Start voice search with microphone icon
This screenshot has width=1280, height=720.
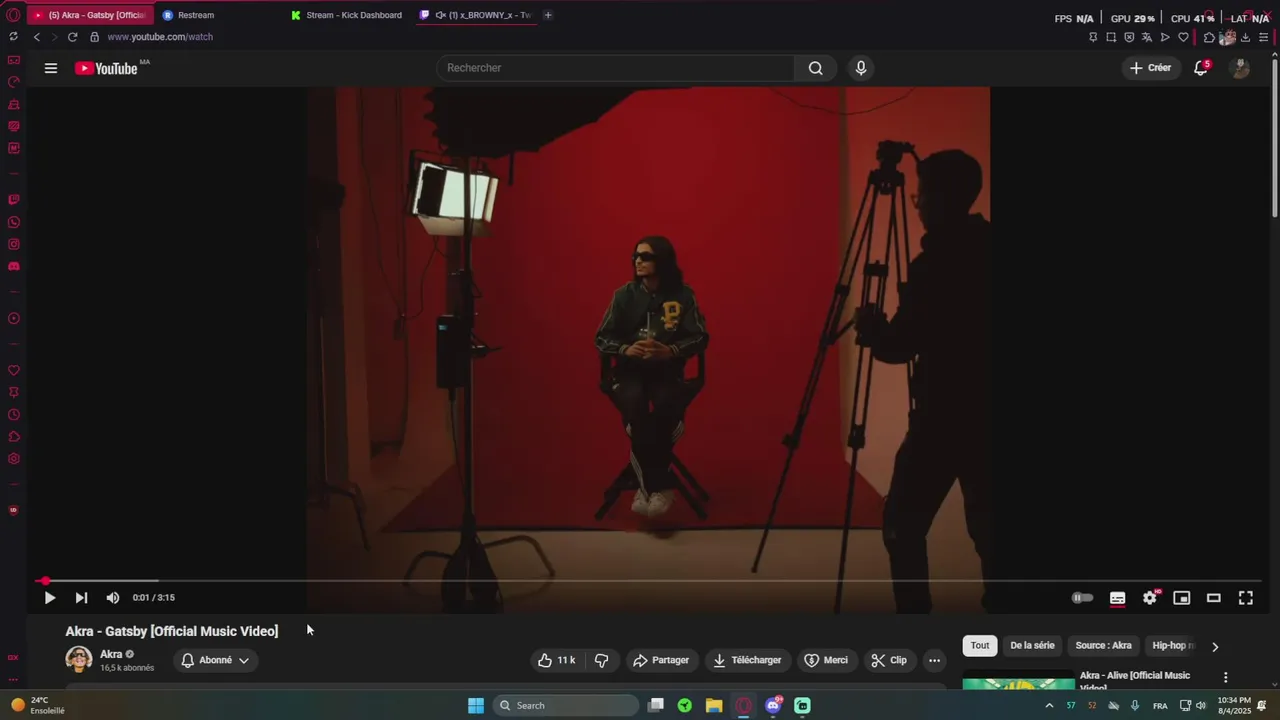click(x=861, y=68)
